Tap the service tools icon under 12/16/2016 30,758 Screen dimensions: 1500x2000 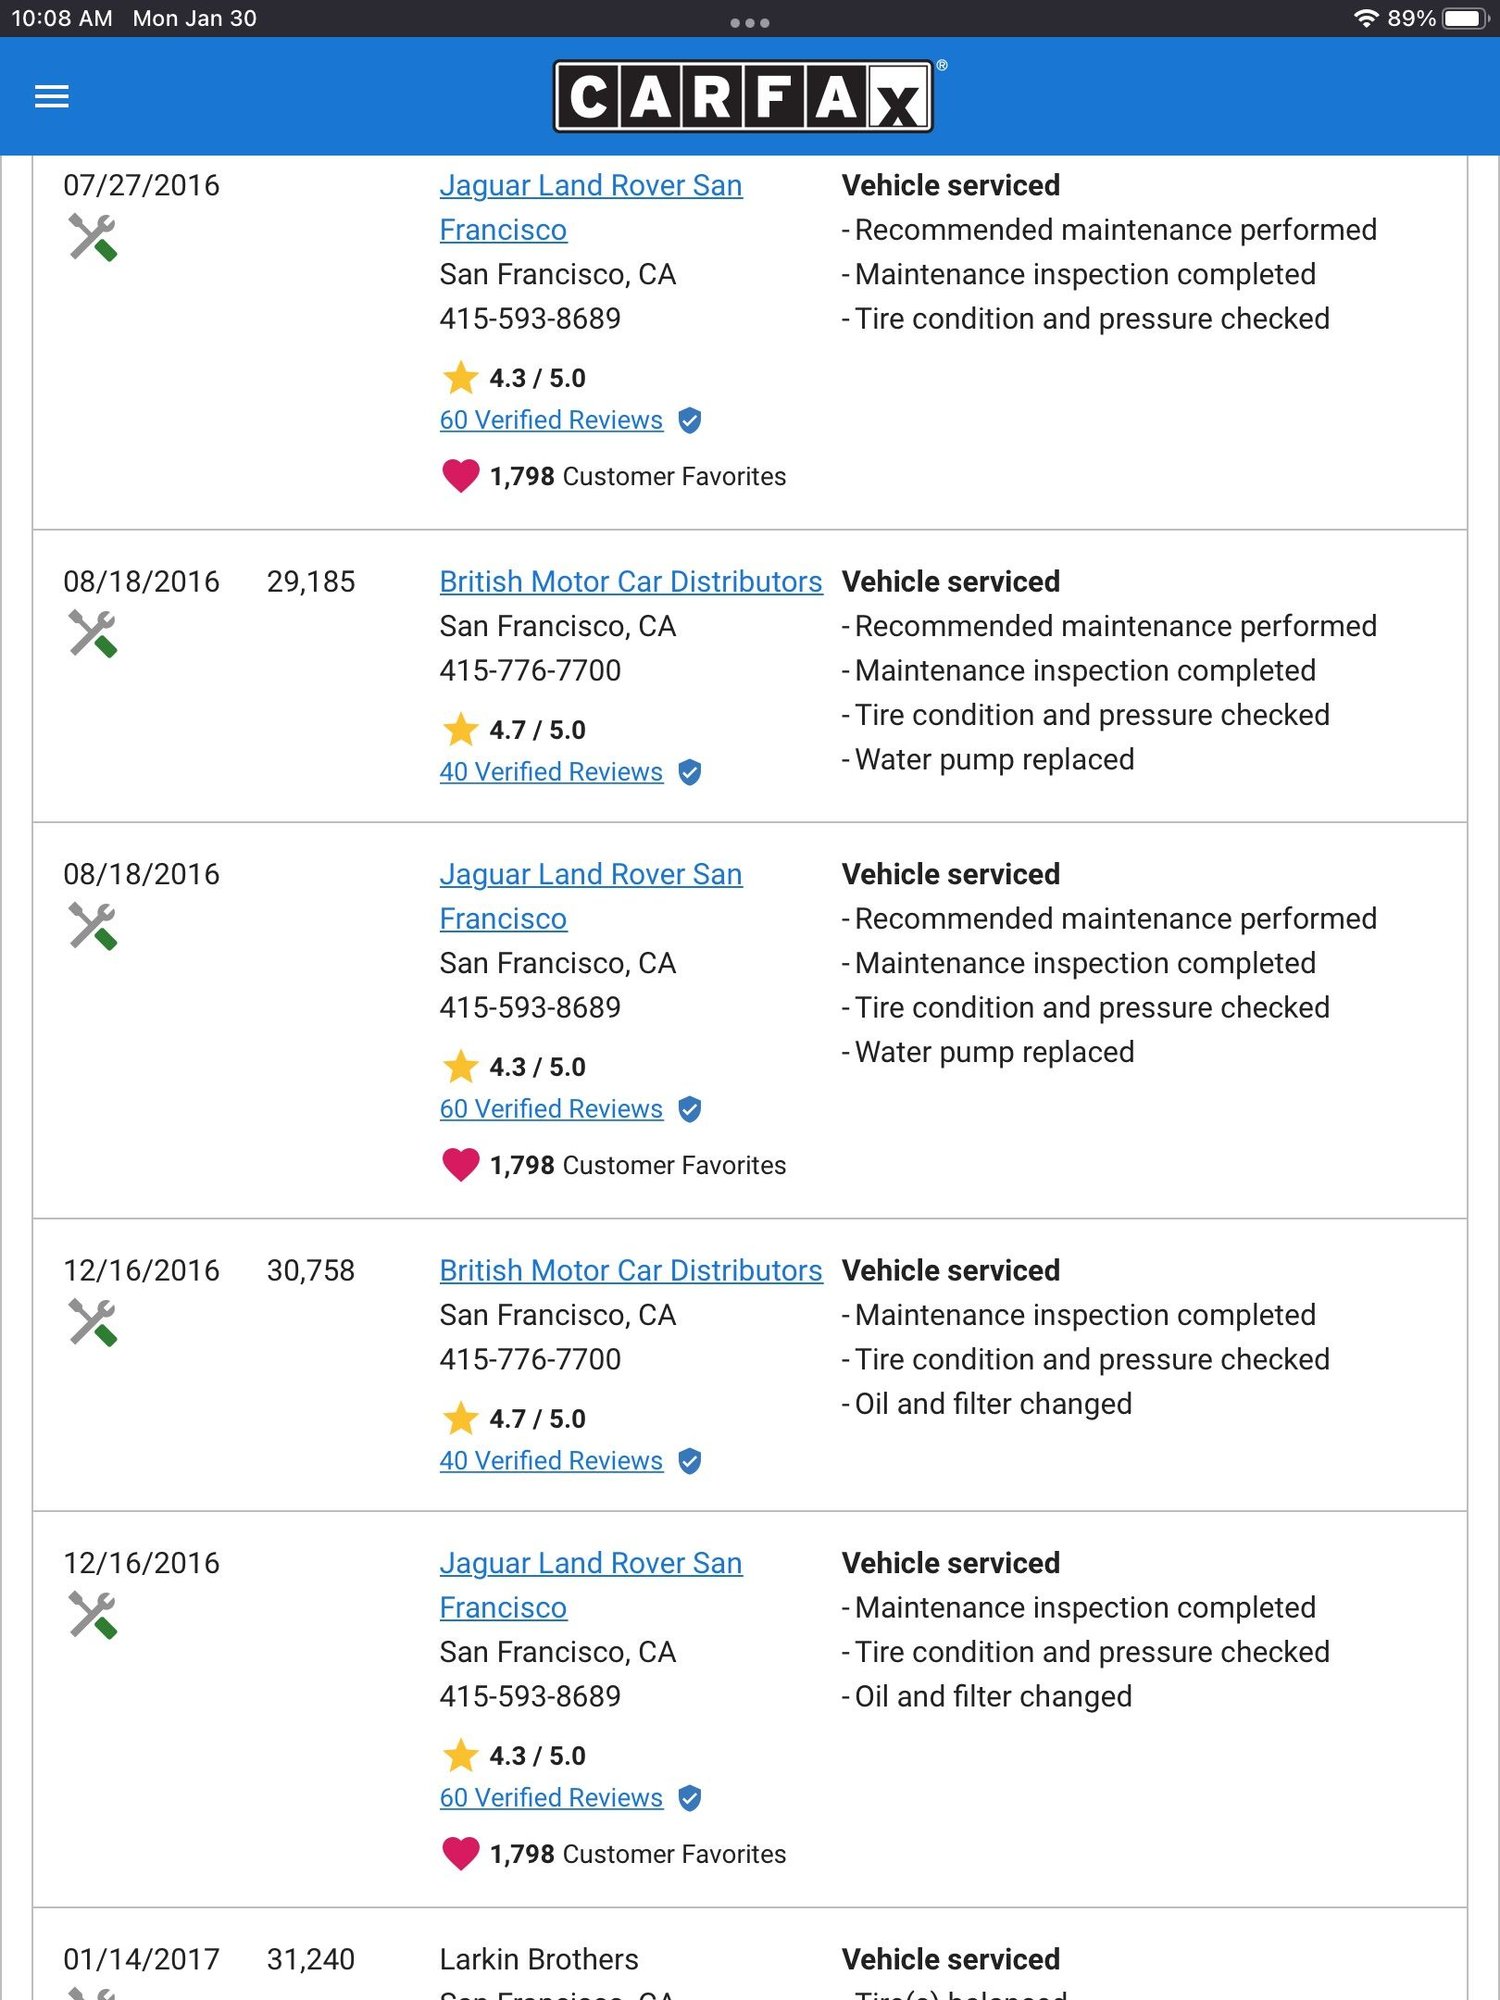[x=93, y=1323]
